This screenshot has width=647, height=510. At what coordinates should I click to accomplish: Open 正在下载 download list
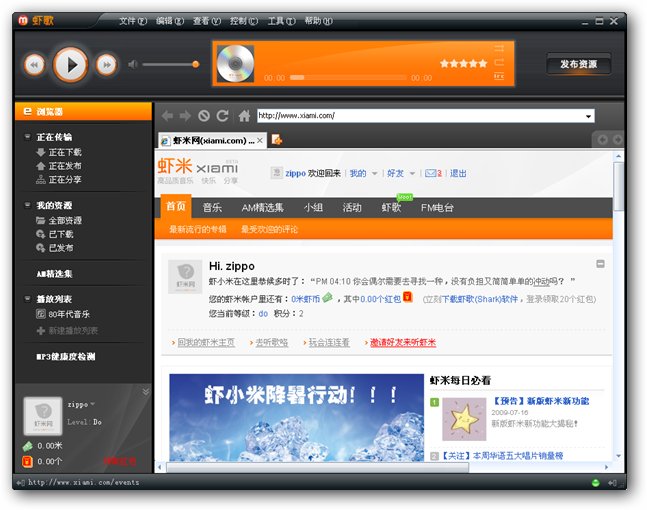(59, 152)
